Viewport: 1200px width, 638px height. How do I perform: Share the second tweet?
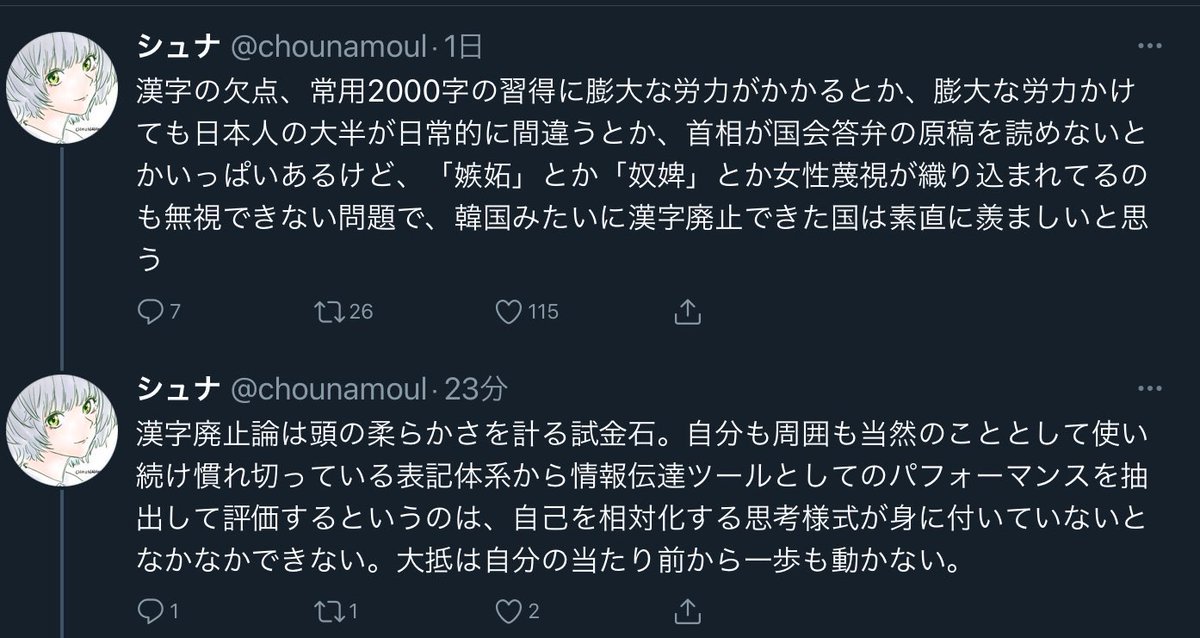686,608
